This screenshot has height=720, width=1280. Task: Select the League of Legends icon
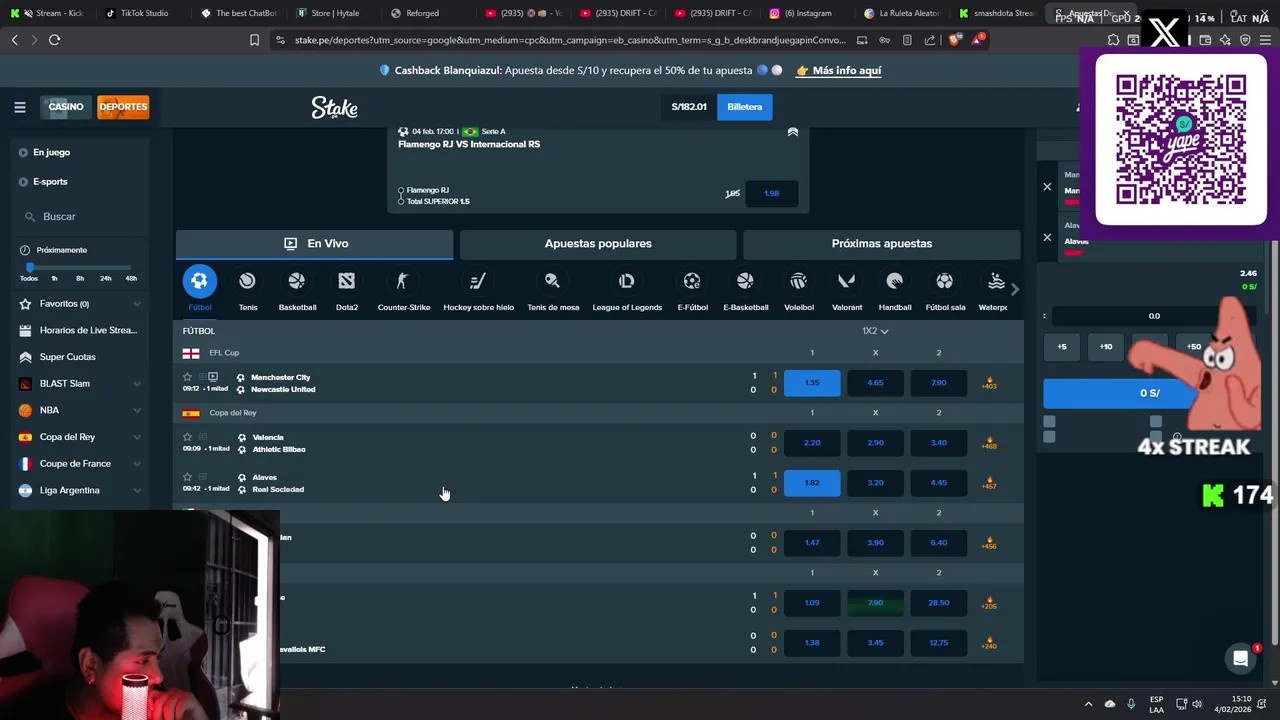click(626, 282)
